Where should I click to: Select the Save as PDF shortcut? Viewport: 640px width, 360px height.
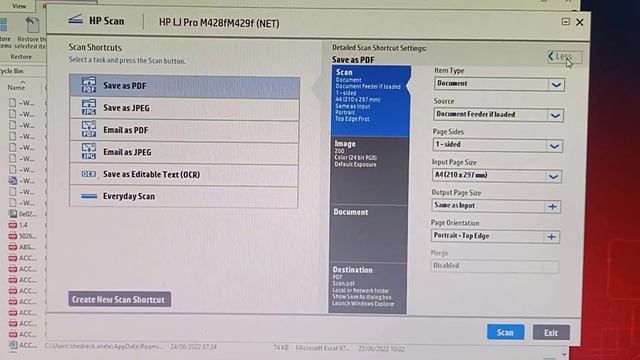[184, 86]
